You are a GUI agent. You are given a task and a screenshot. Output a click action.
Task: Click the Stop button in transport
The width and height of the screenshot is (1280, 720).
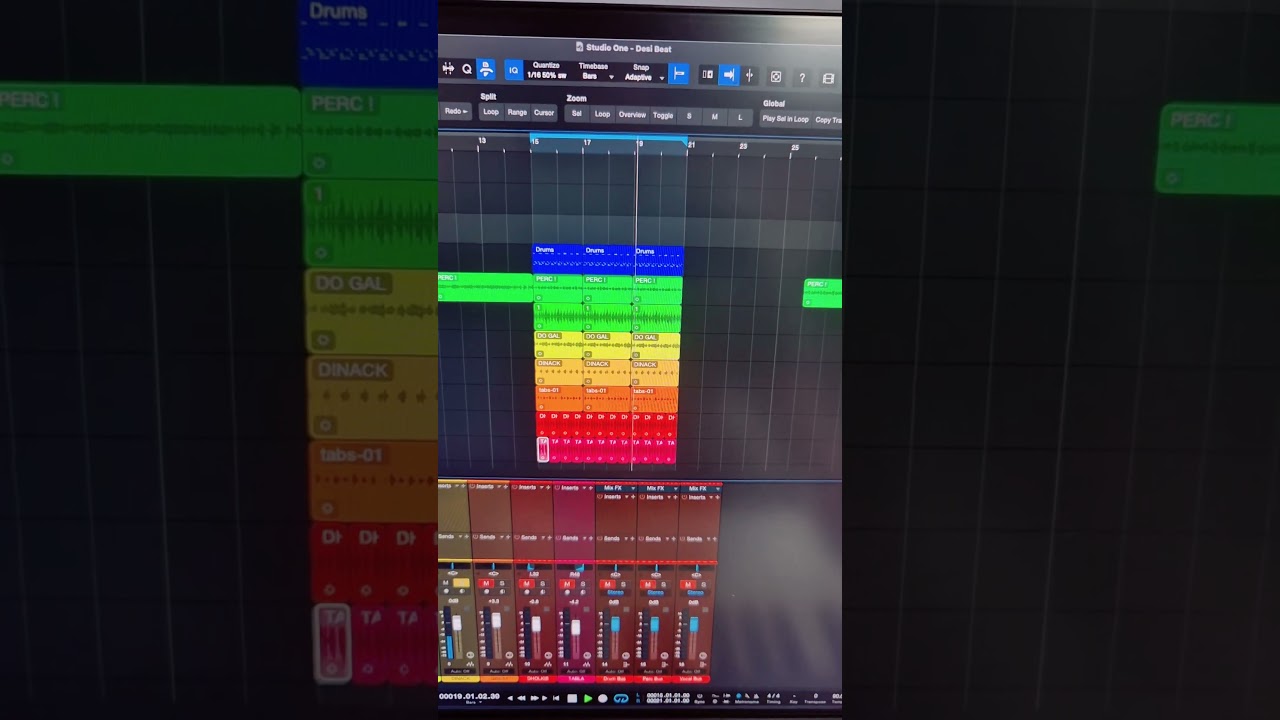pyautogui.click(x=572, y=698)
